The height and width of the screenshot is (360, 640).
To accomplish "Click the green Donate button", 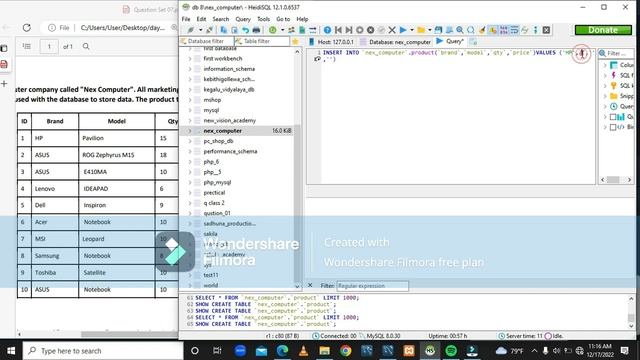I will pos(603,30).
